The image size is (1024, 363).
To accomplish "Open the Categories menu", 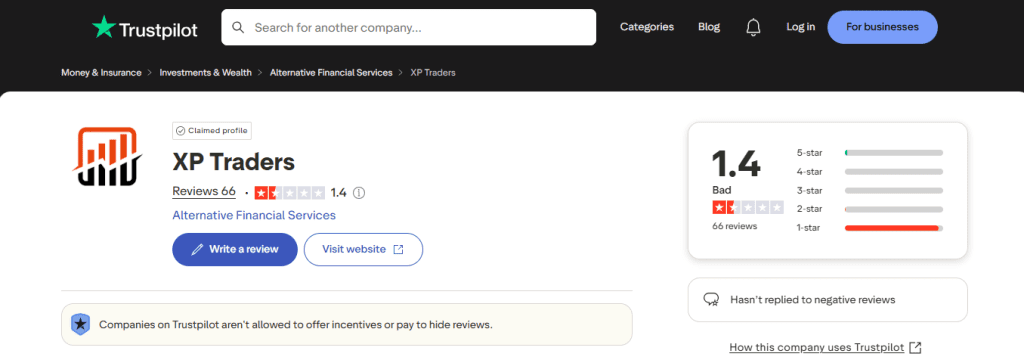I will (647, 27).
